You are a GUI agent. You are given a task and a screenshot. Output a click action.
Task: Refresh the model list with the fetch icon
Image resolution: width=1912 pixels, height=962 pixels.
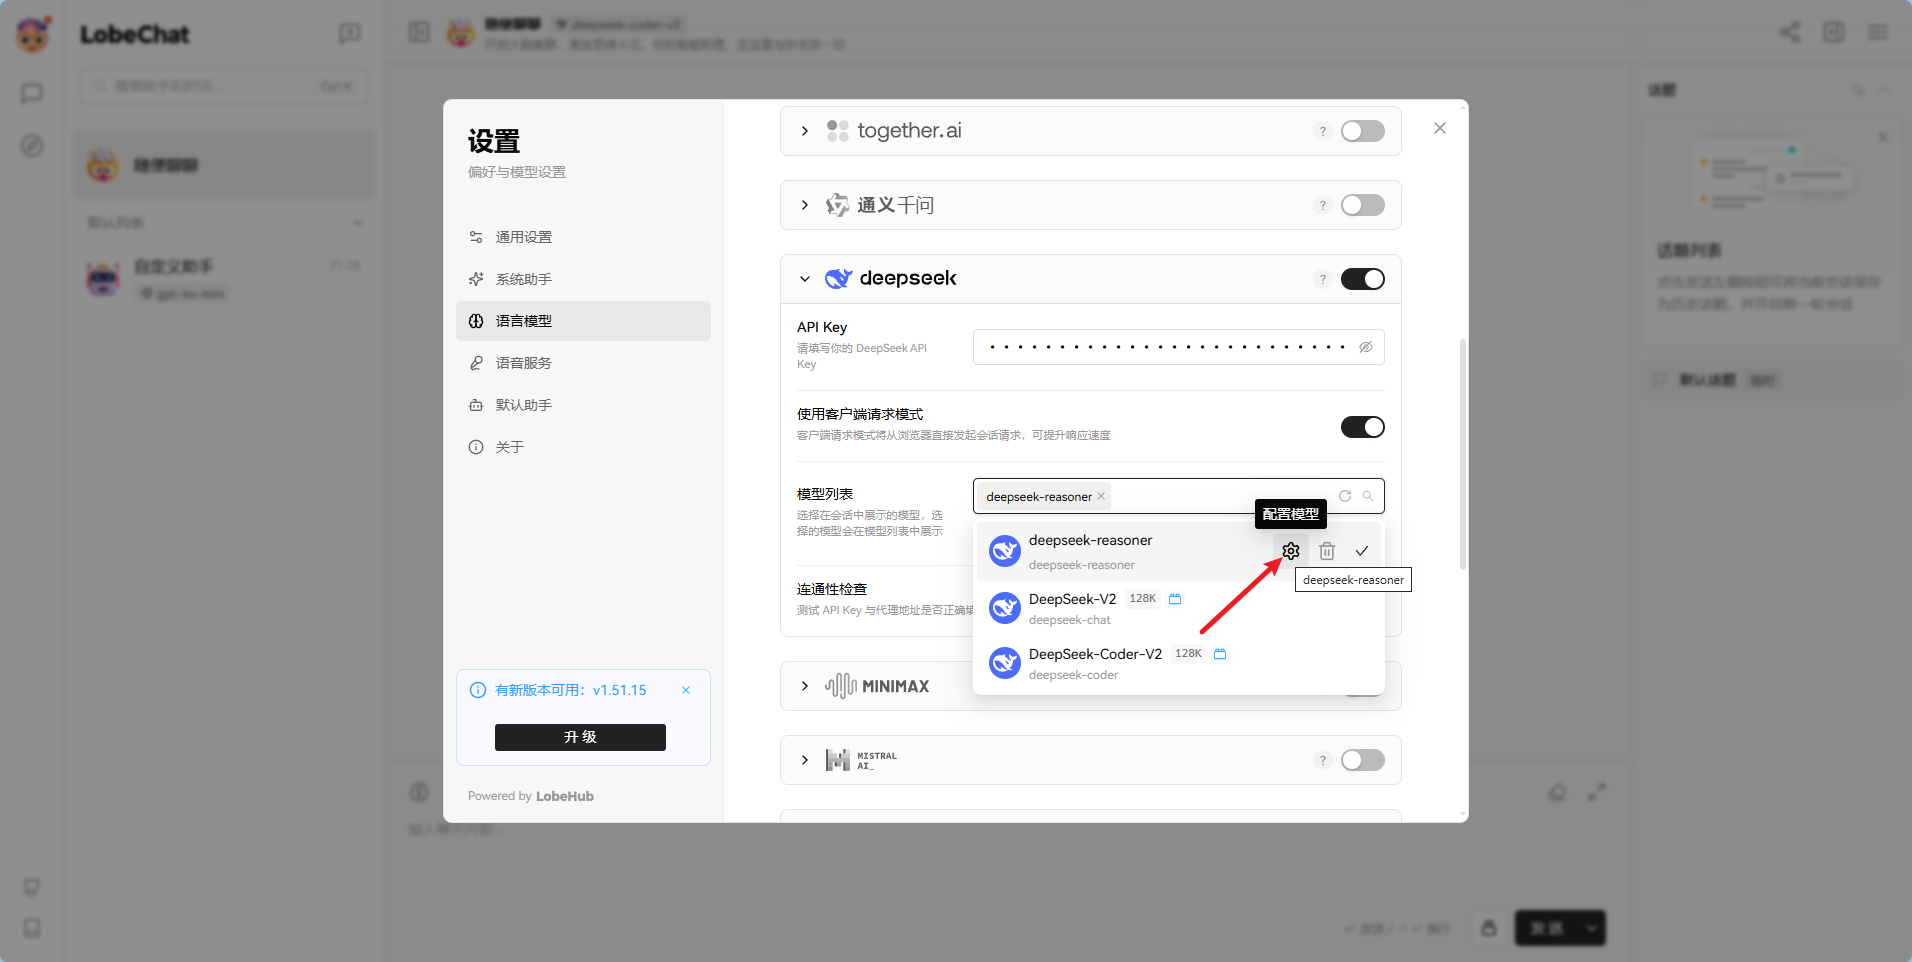[x=1345, y=496]
